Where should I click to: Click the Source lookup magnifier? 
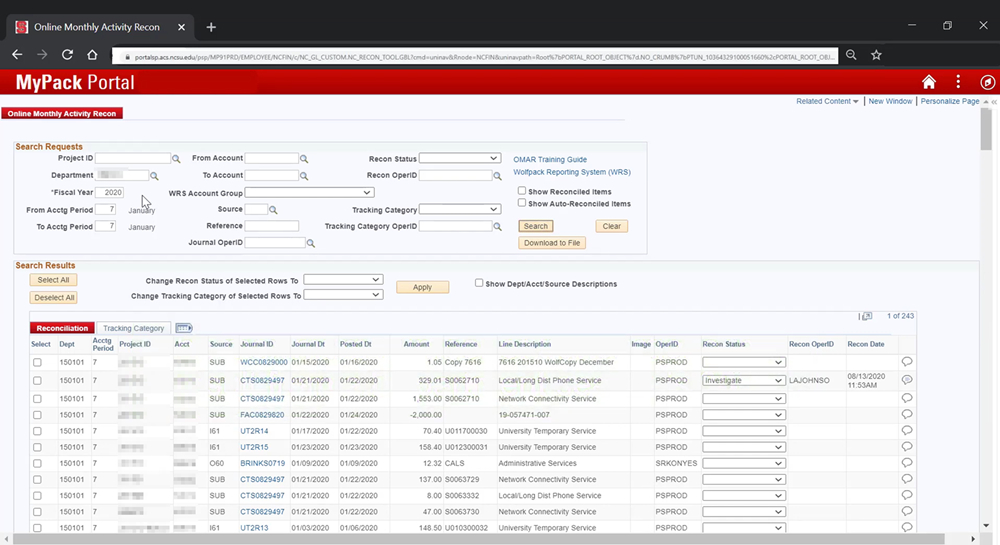273,210
